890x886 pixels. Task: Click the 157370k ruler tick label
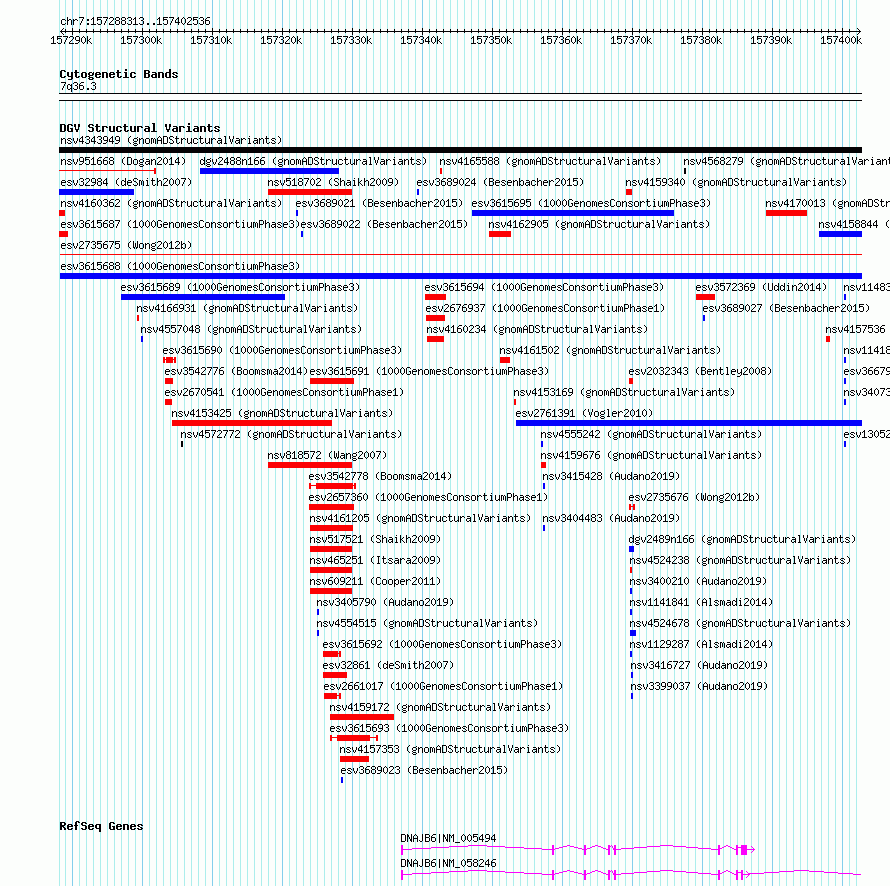[631, 40]
